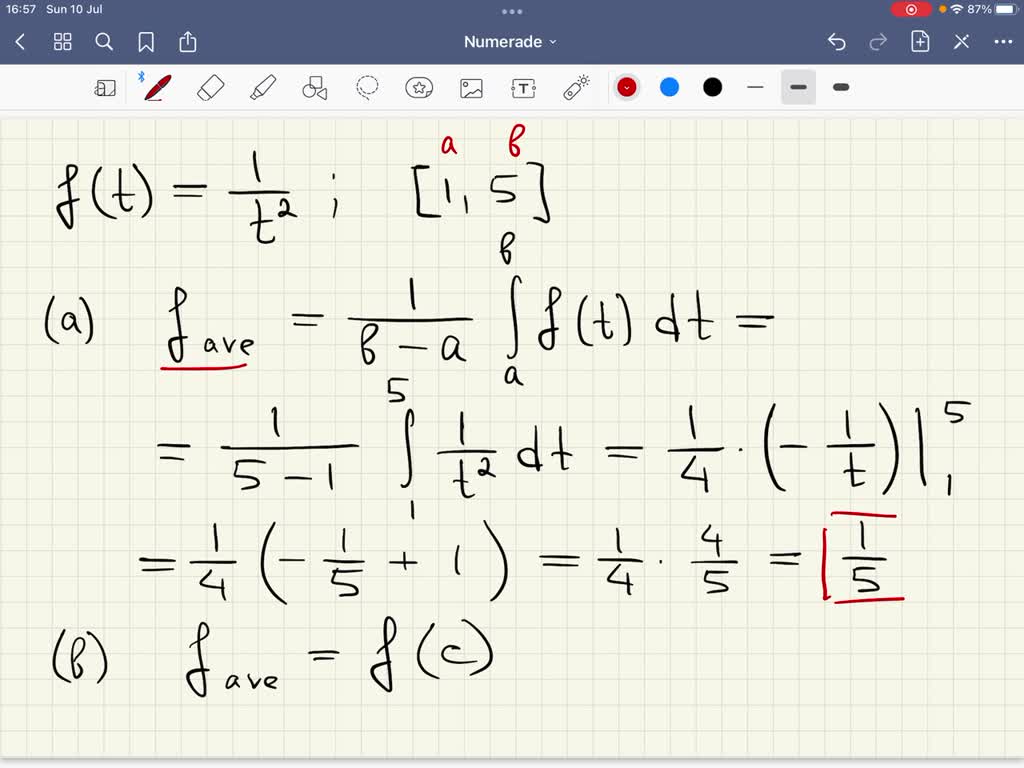
Task: Select the blue ink color swatch
Action: [669, 87]
